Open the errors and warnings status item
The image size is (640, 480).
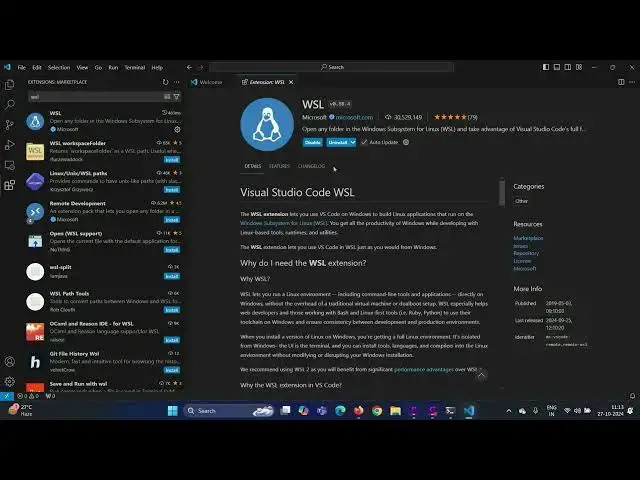click(x=28, y=396)
